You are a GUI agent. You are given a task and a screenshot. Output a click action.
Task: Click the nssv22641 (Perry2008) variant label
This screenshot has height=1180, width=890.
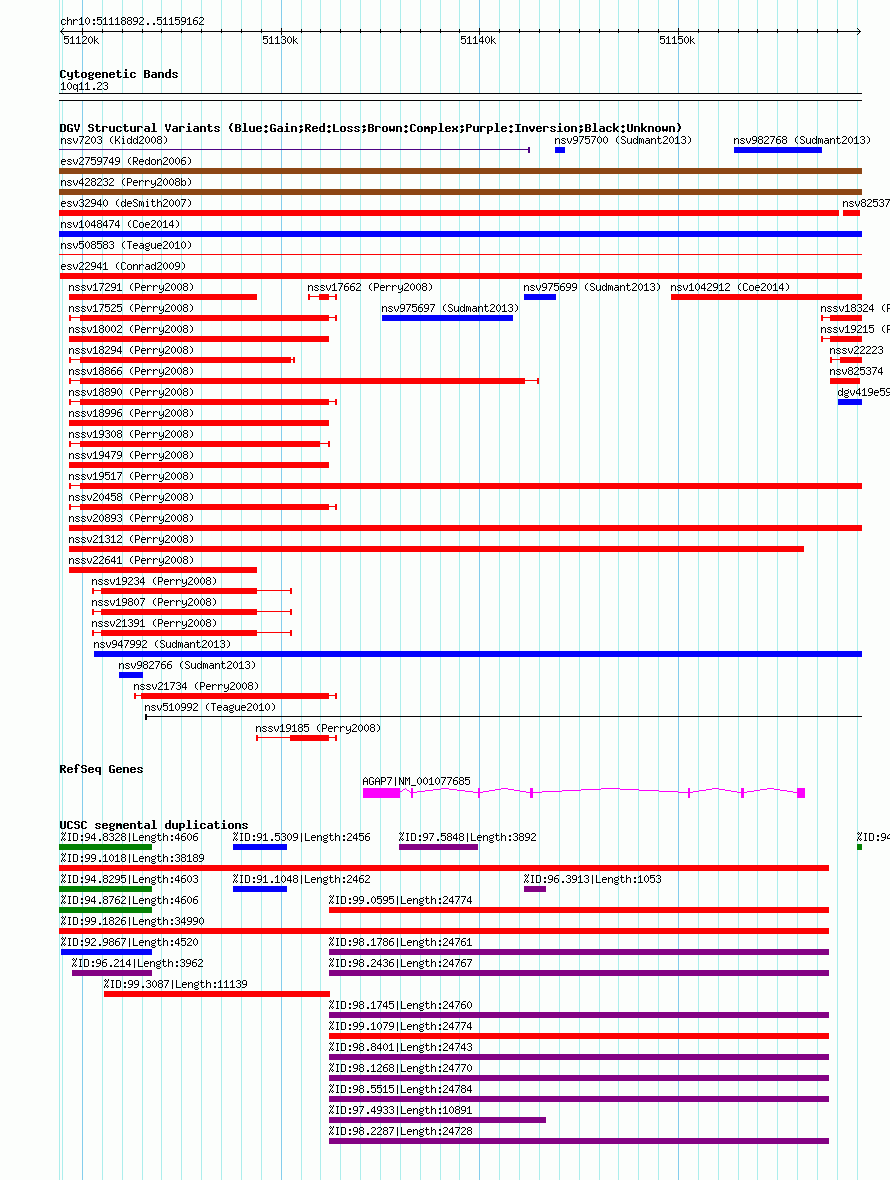[131, 561]
